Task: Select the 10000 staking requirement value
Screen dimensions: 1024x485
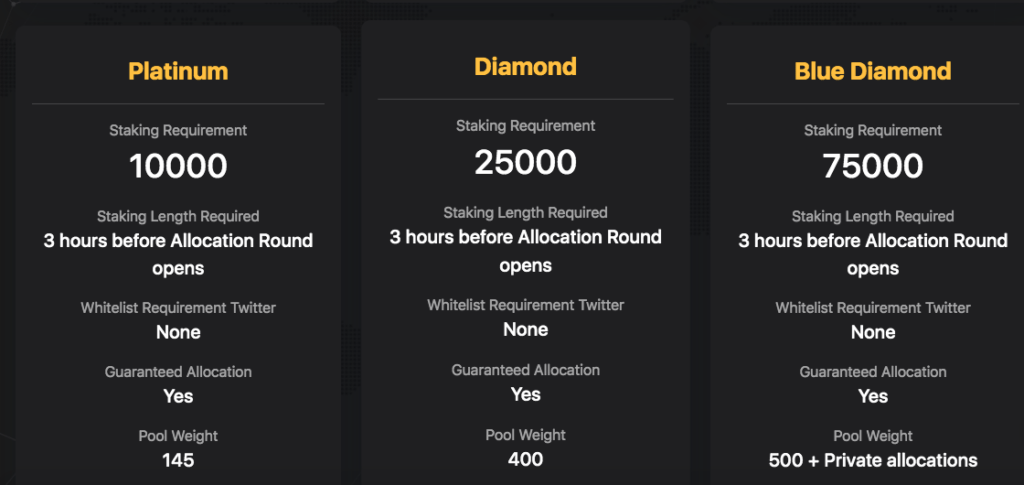Action: pos(178,166)
